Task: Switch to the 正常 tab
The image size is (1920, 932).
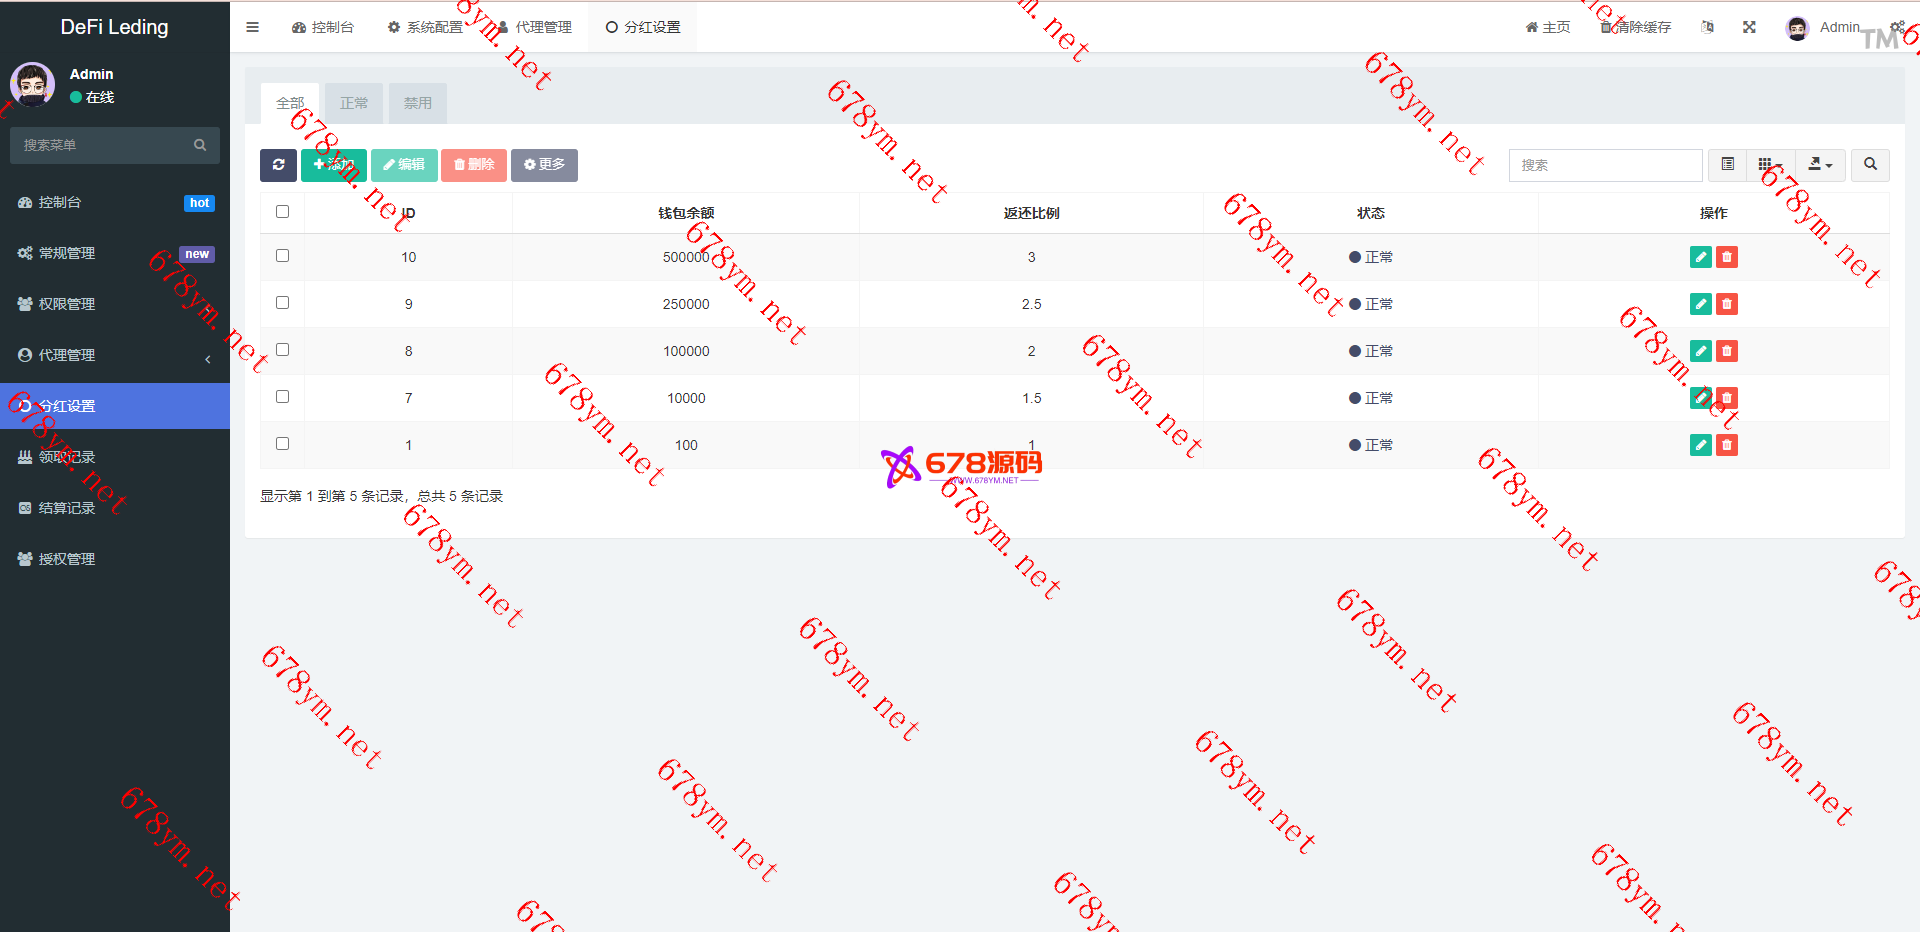Action: coord(354,103)
